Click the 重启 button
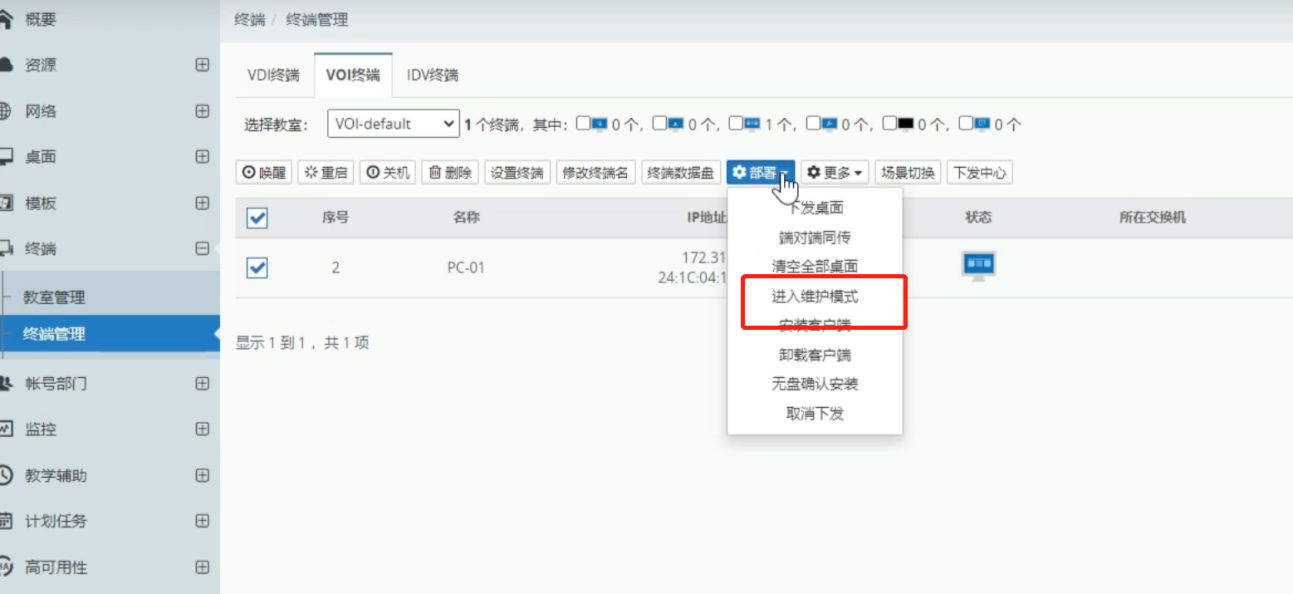 coord(325,173)
